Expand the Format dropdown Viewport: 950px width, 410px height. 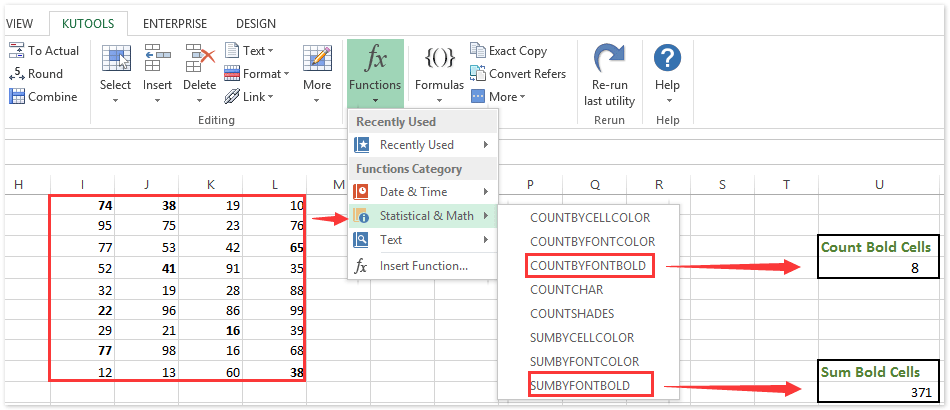click(x=256, y=73)
